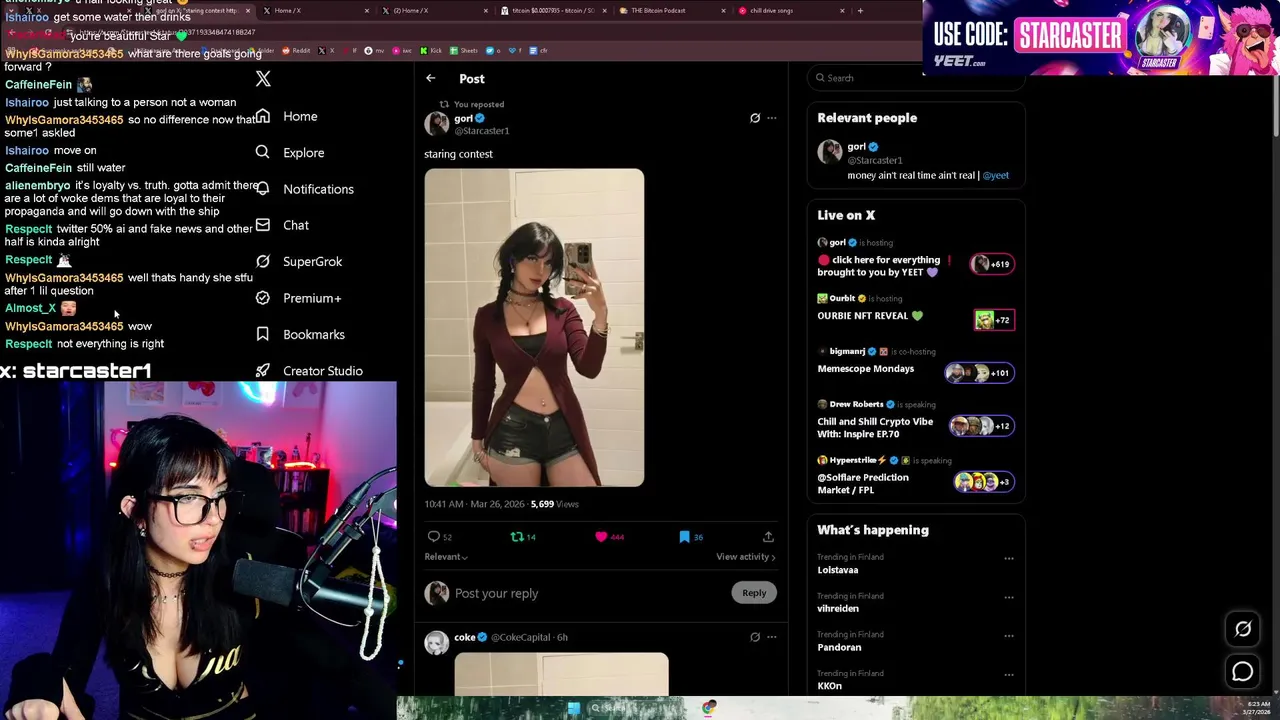Open the trending topic Pandoran
The image size is (1280, 720).
tap(839, 648)
